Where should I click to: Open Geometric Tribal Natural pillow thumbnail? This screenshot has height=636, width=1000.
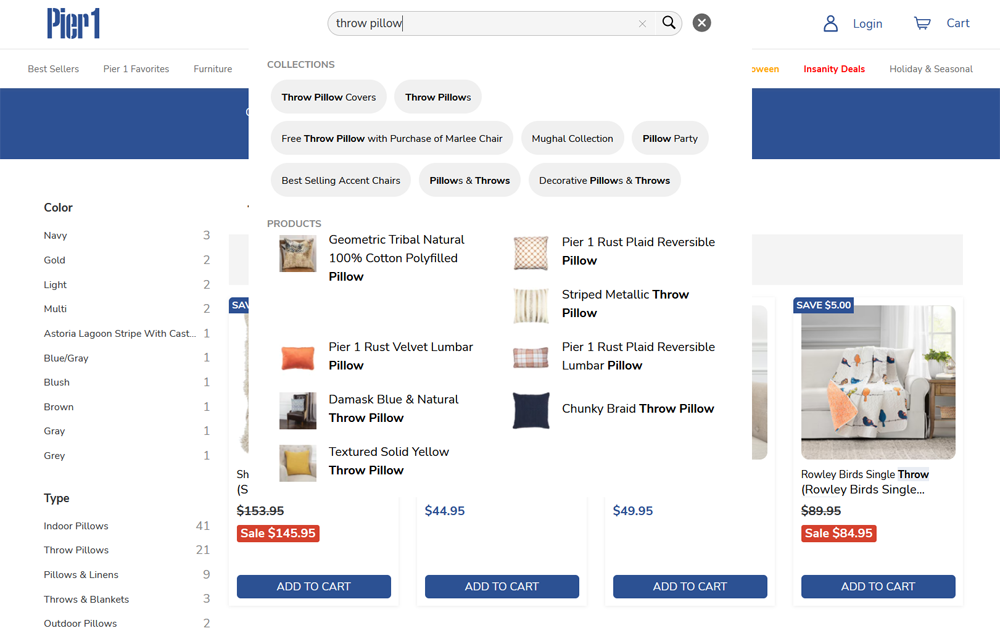(297, 254)
